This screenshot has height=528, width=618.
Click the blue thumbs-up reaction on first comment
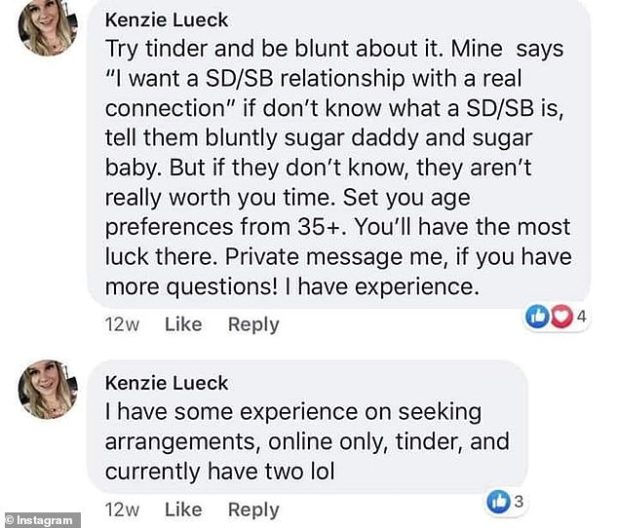pyautogui.click(x=540, y=318)
